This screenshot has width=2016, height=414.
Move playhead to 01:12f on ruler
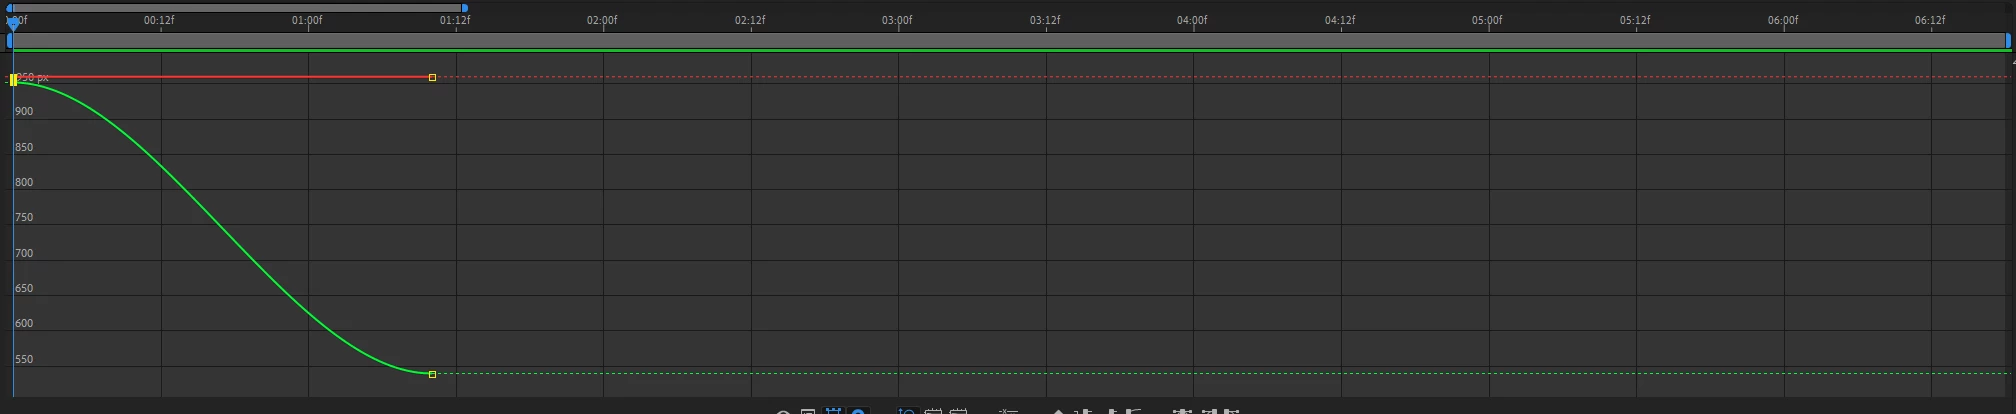[x=455, y=20]
